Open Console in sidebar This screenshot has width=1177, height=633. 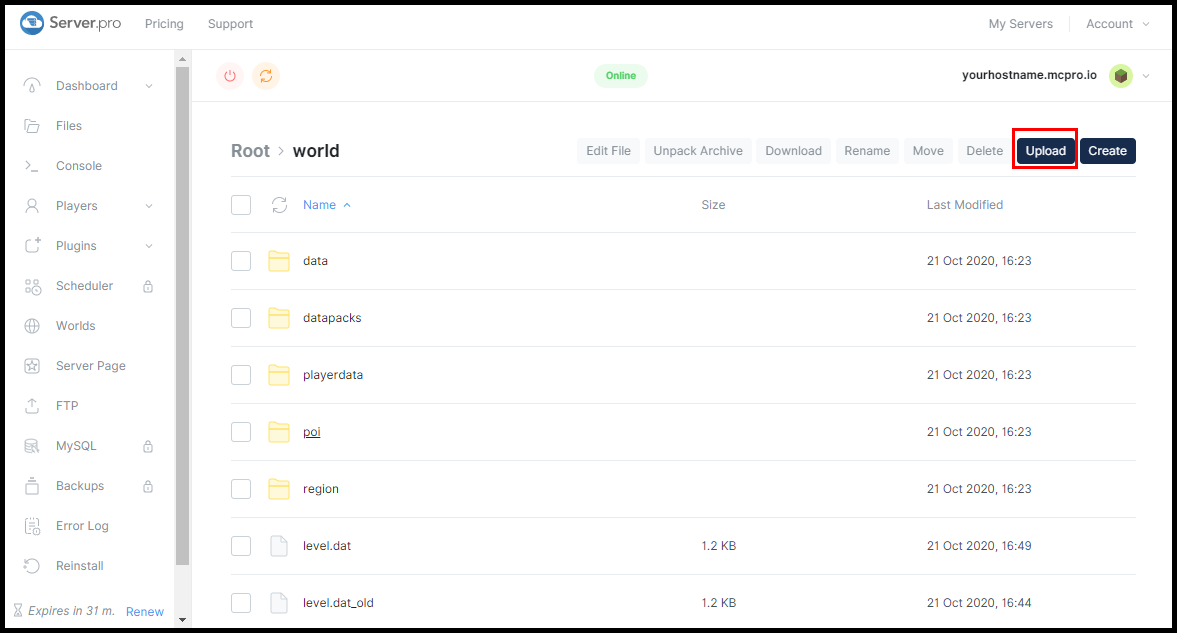coord(79,166)
